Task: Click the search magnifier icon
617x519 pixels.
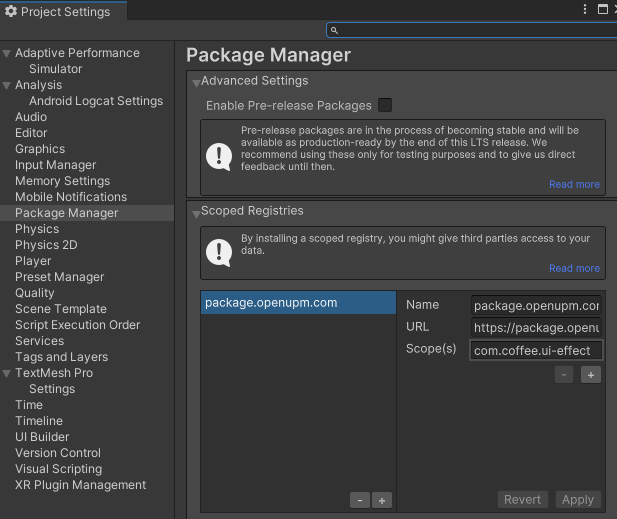Action: pyautogui.click(x=334, y=30)
